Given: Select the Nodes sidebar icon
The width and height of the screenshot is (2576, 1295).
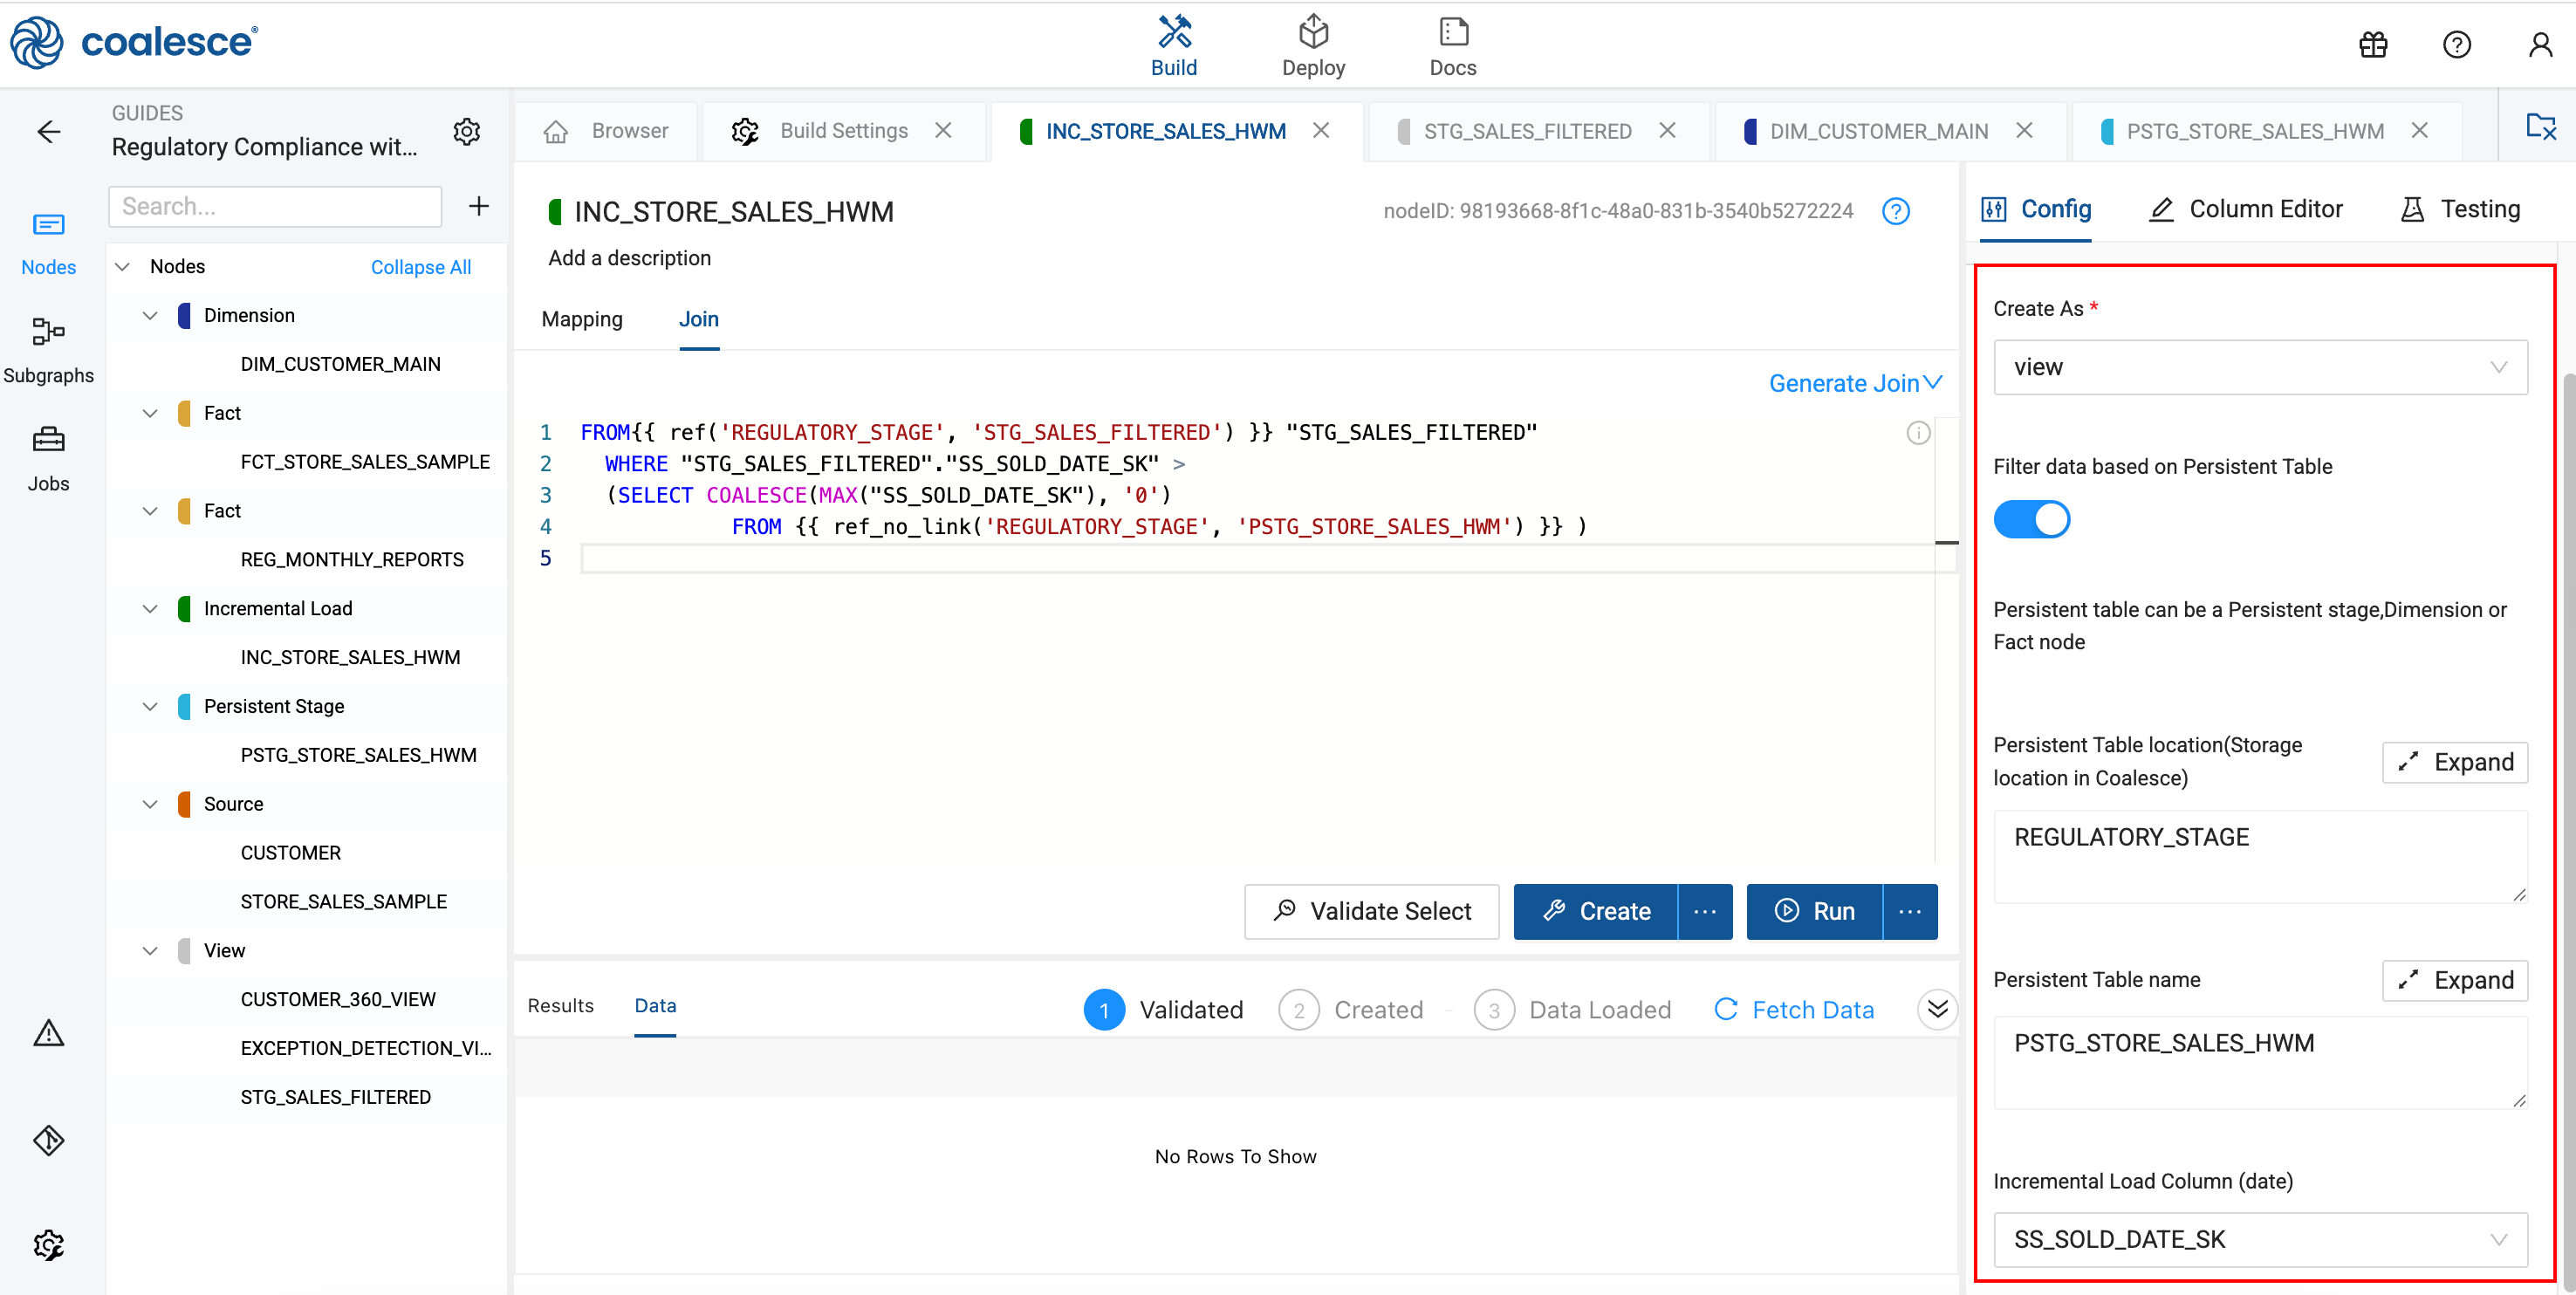Looking at the screenshot, I should click(48, 243).
